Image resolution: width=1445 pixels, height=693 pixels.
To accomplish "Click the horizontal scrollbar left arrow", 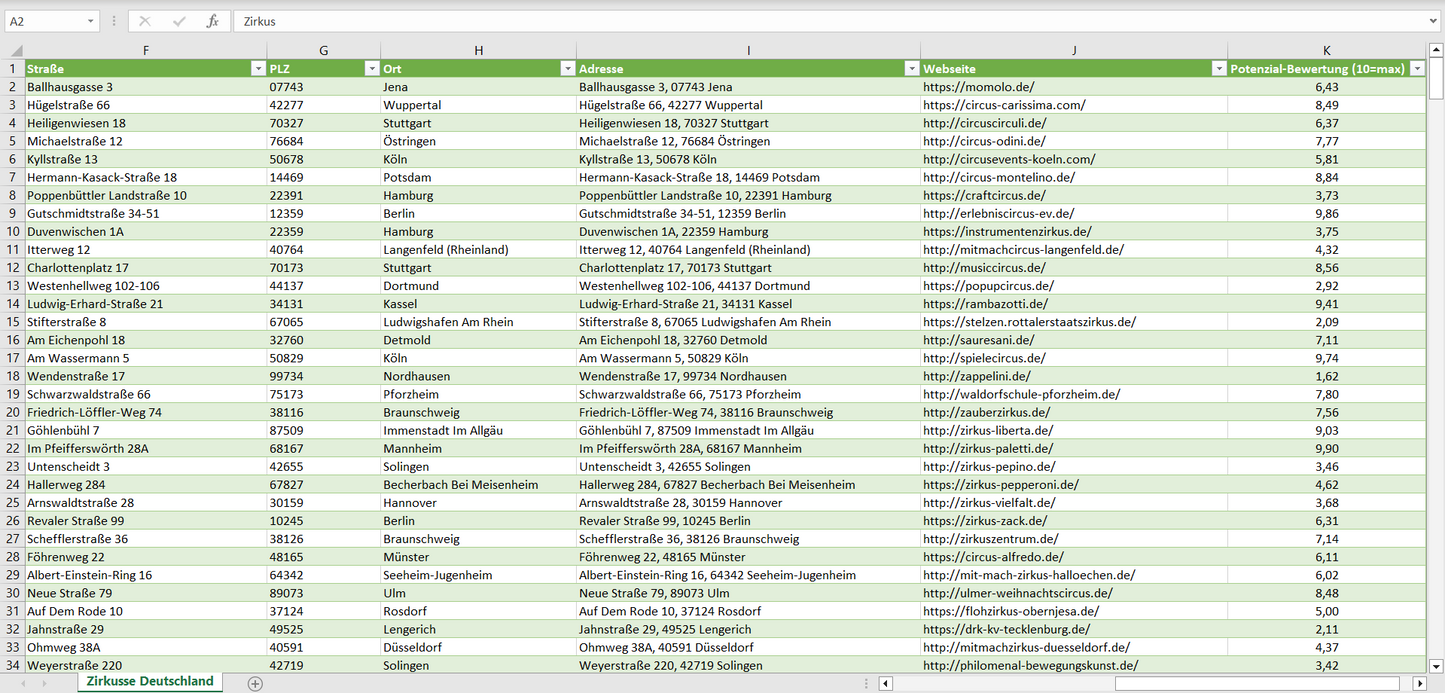I will (x=885, y=683).
